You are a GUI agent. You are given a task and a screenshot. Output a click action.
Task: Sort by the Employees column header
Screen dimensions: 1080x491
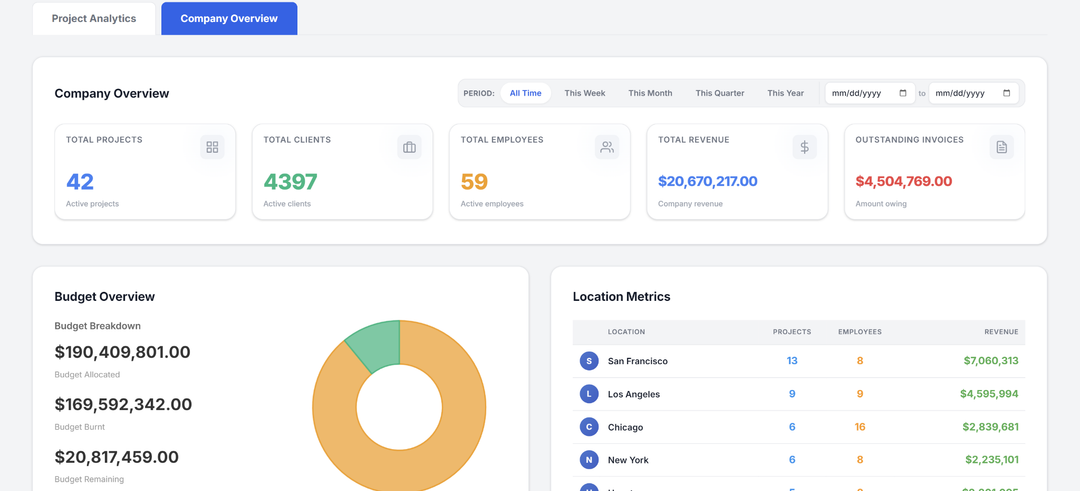[x=860, y=332]
